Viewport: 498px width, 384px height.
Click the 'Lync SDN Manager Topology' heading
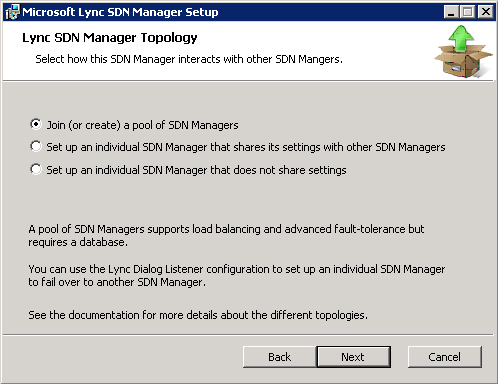pyautogui.click(x=110, y=38)
